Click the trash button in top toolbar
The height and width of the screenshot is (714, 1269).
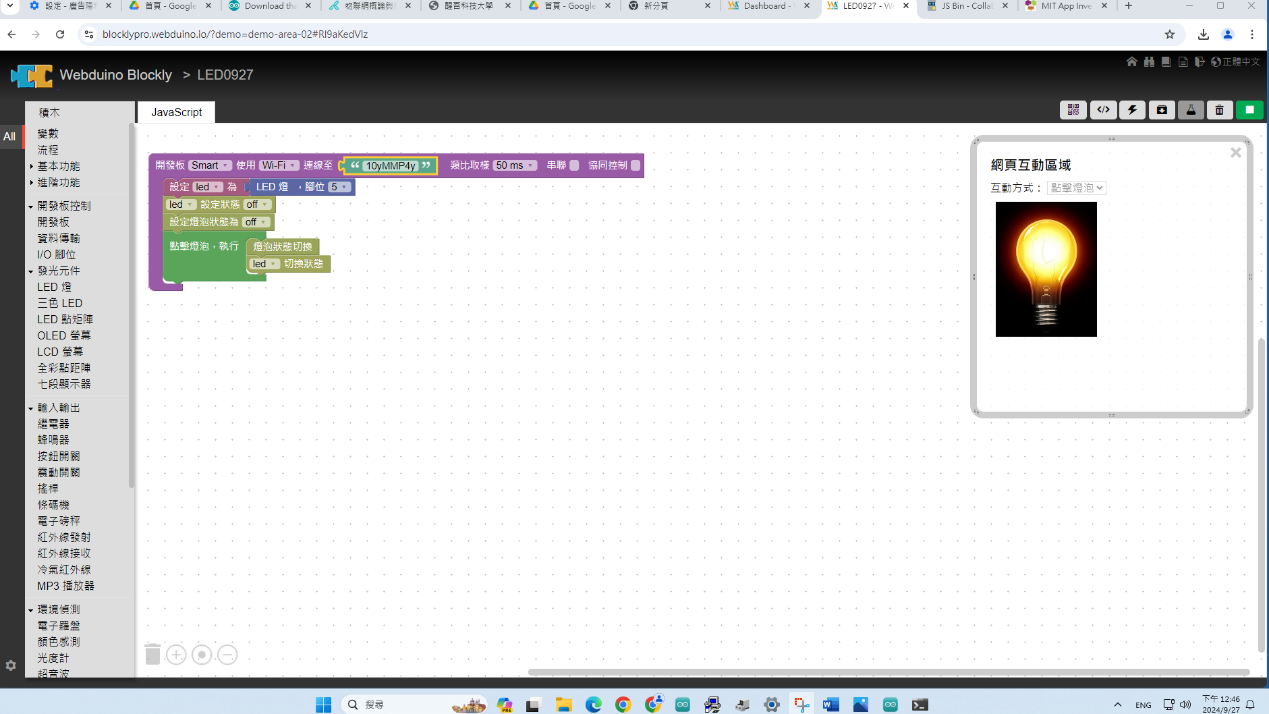click(1219, 110)
